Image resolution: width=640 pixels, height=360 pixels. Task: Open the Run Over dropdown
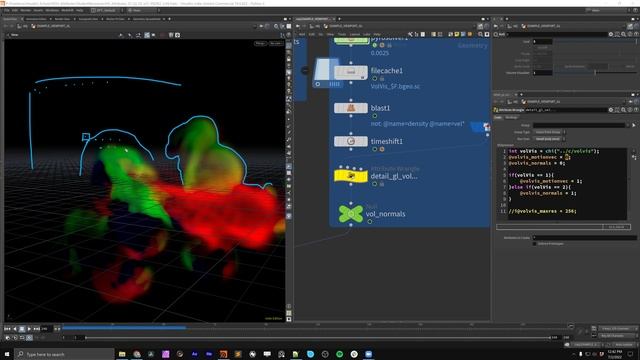coord(549,139)
